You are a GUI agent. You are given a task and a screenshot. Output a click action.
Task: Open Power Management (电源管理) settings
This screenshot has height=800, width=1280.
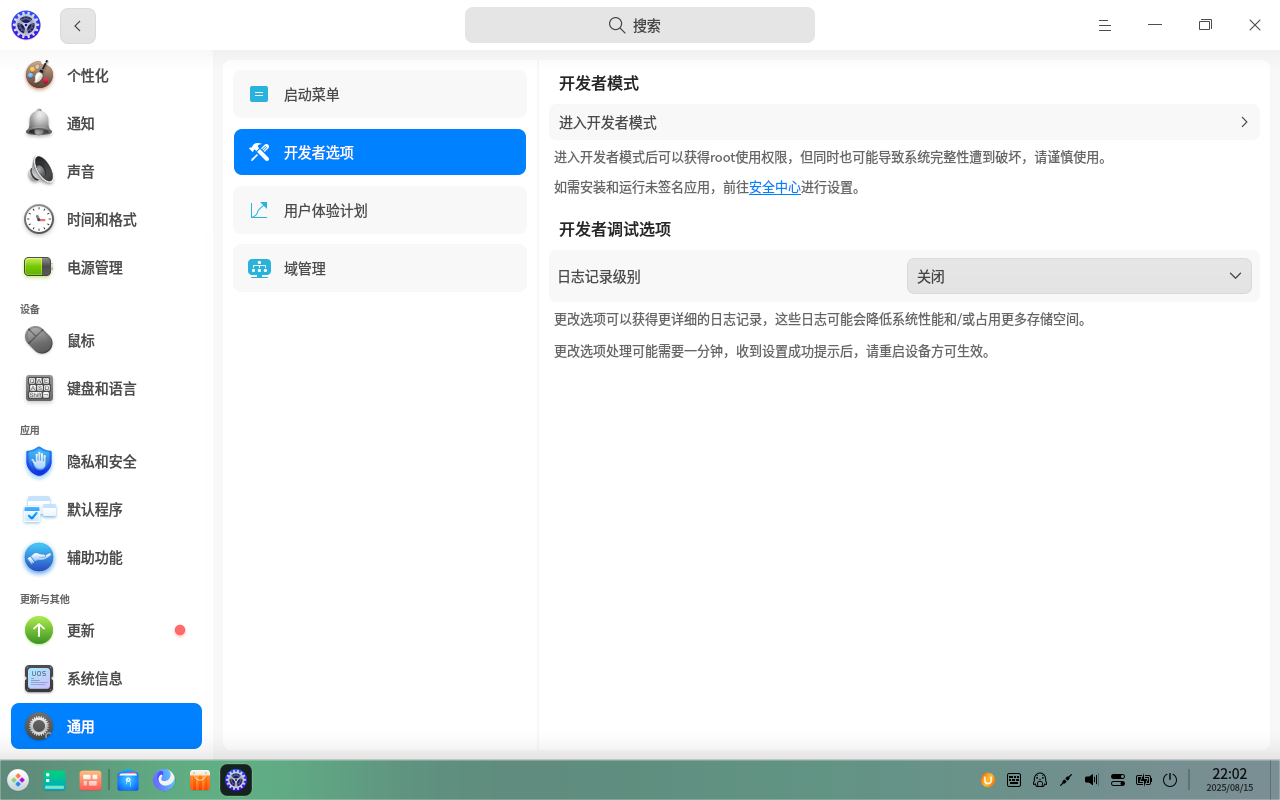coord(94,268)
